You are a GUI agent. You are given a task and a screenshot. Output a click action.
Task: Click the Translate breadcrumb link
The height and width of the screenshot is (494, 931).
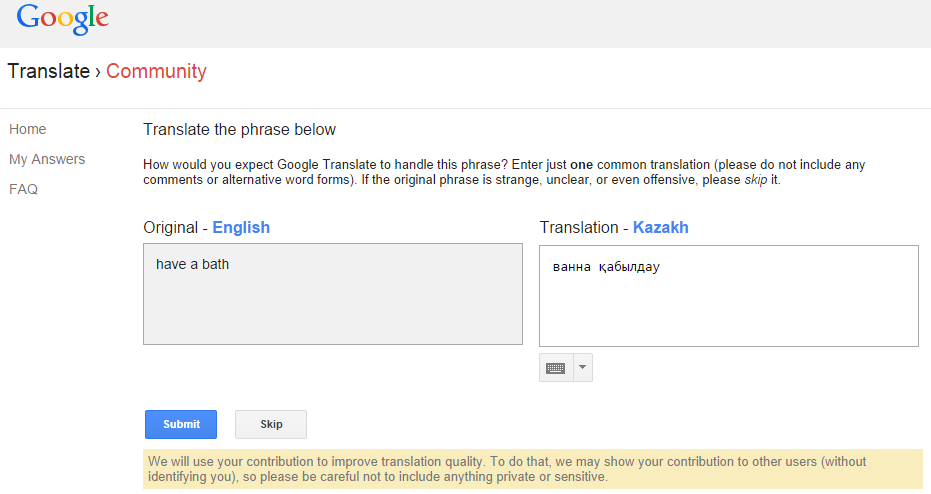(48, 72)
